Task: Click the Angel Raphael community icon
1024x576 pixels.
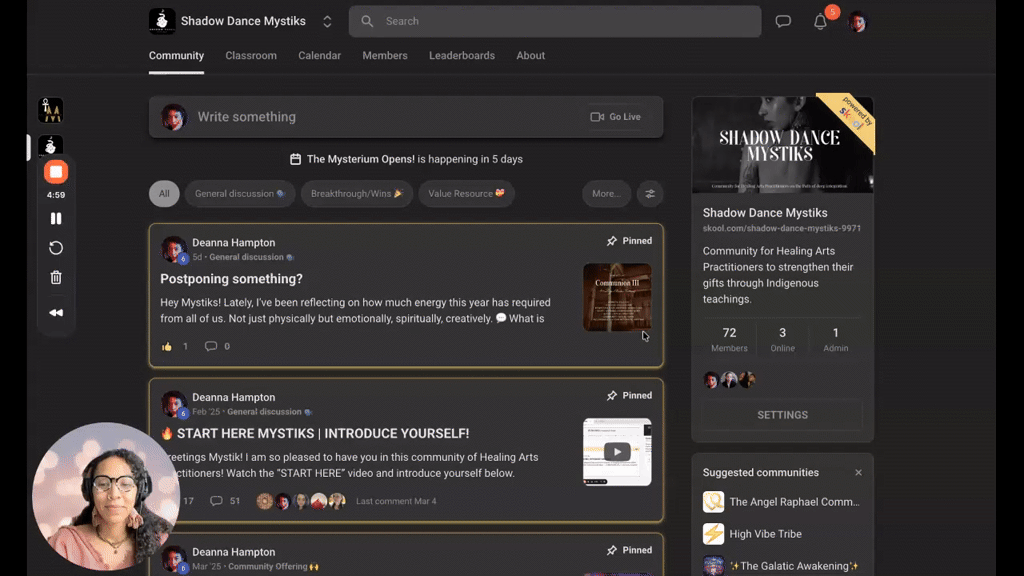Action: pyautogui.click(x=713, y=502)
